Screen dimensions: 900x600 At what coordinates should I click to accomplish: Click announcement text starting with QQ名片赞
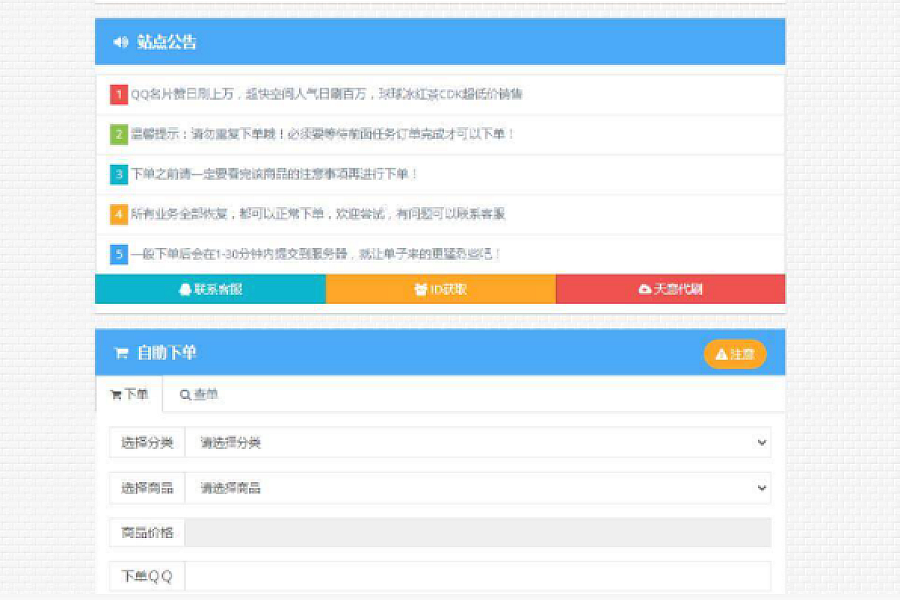pyautogui.click(x=326, y=94)
